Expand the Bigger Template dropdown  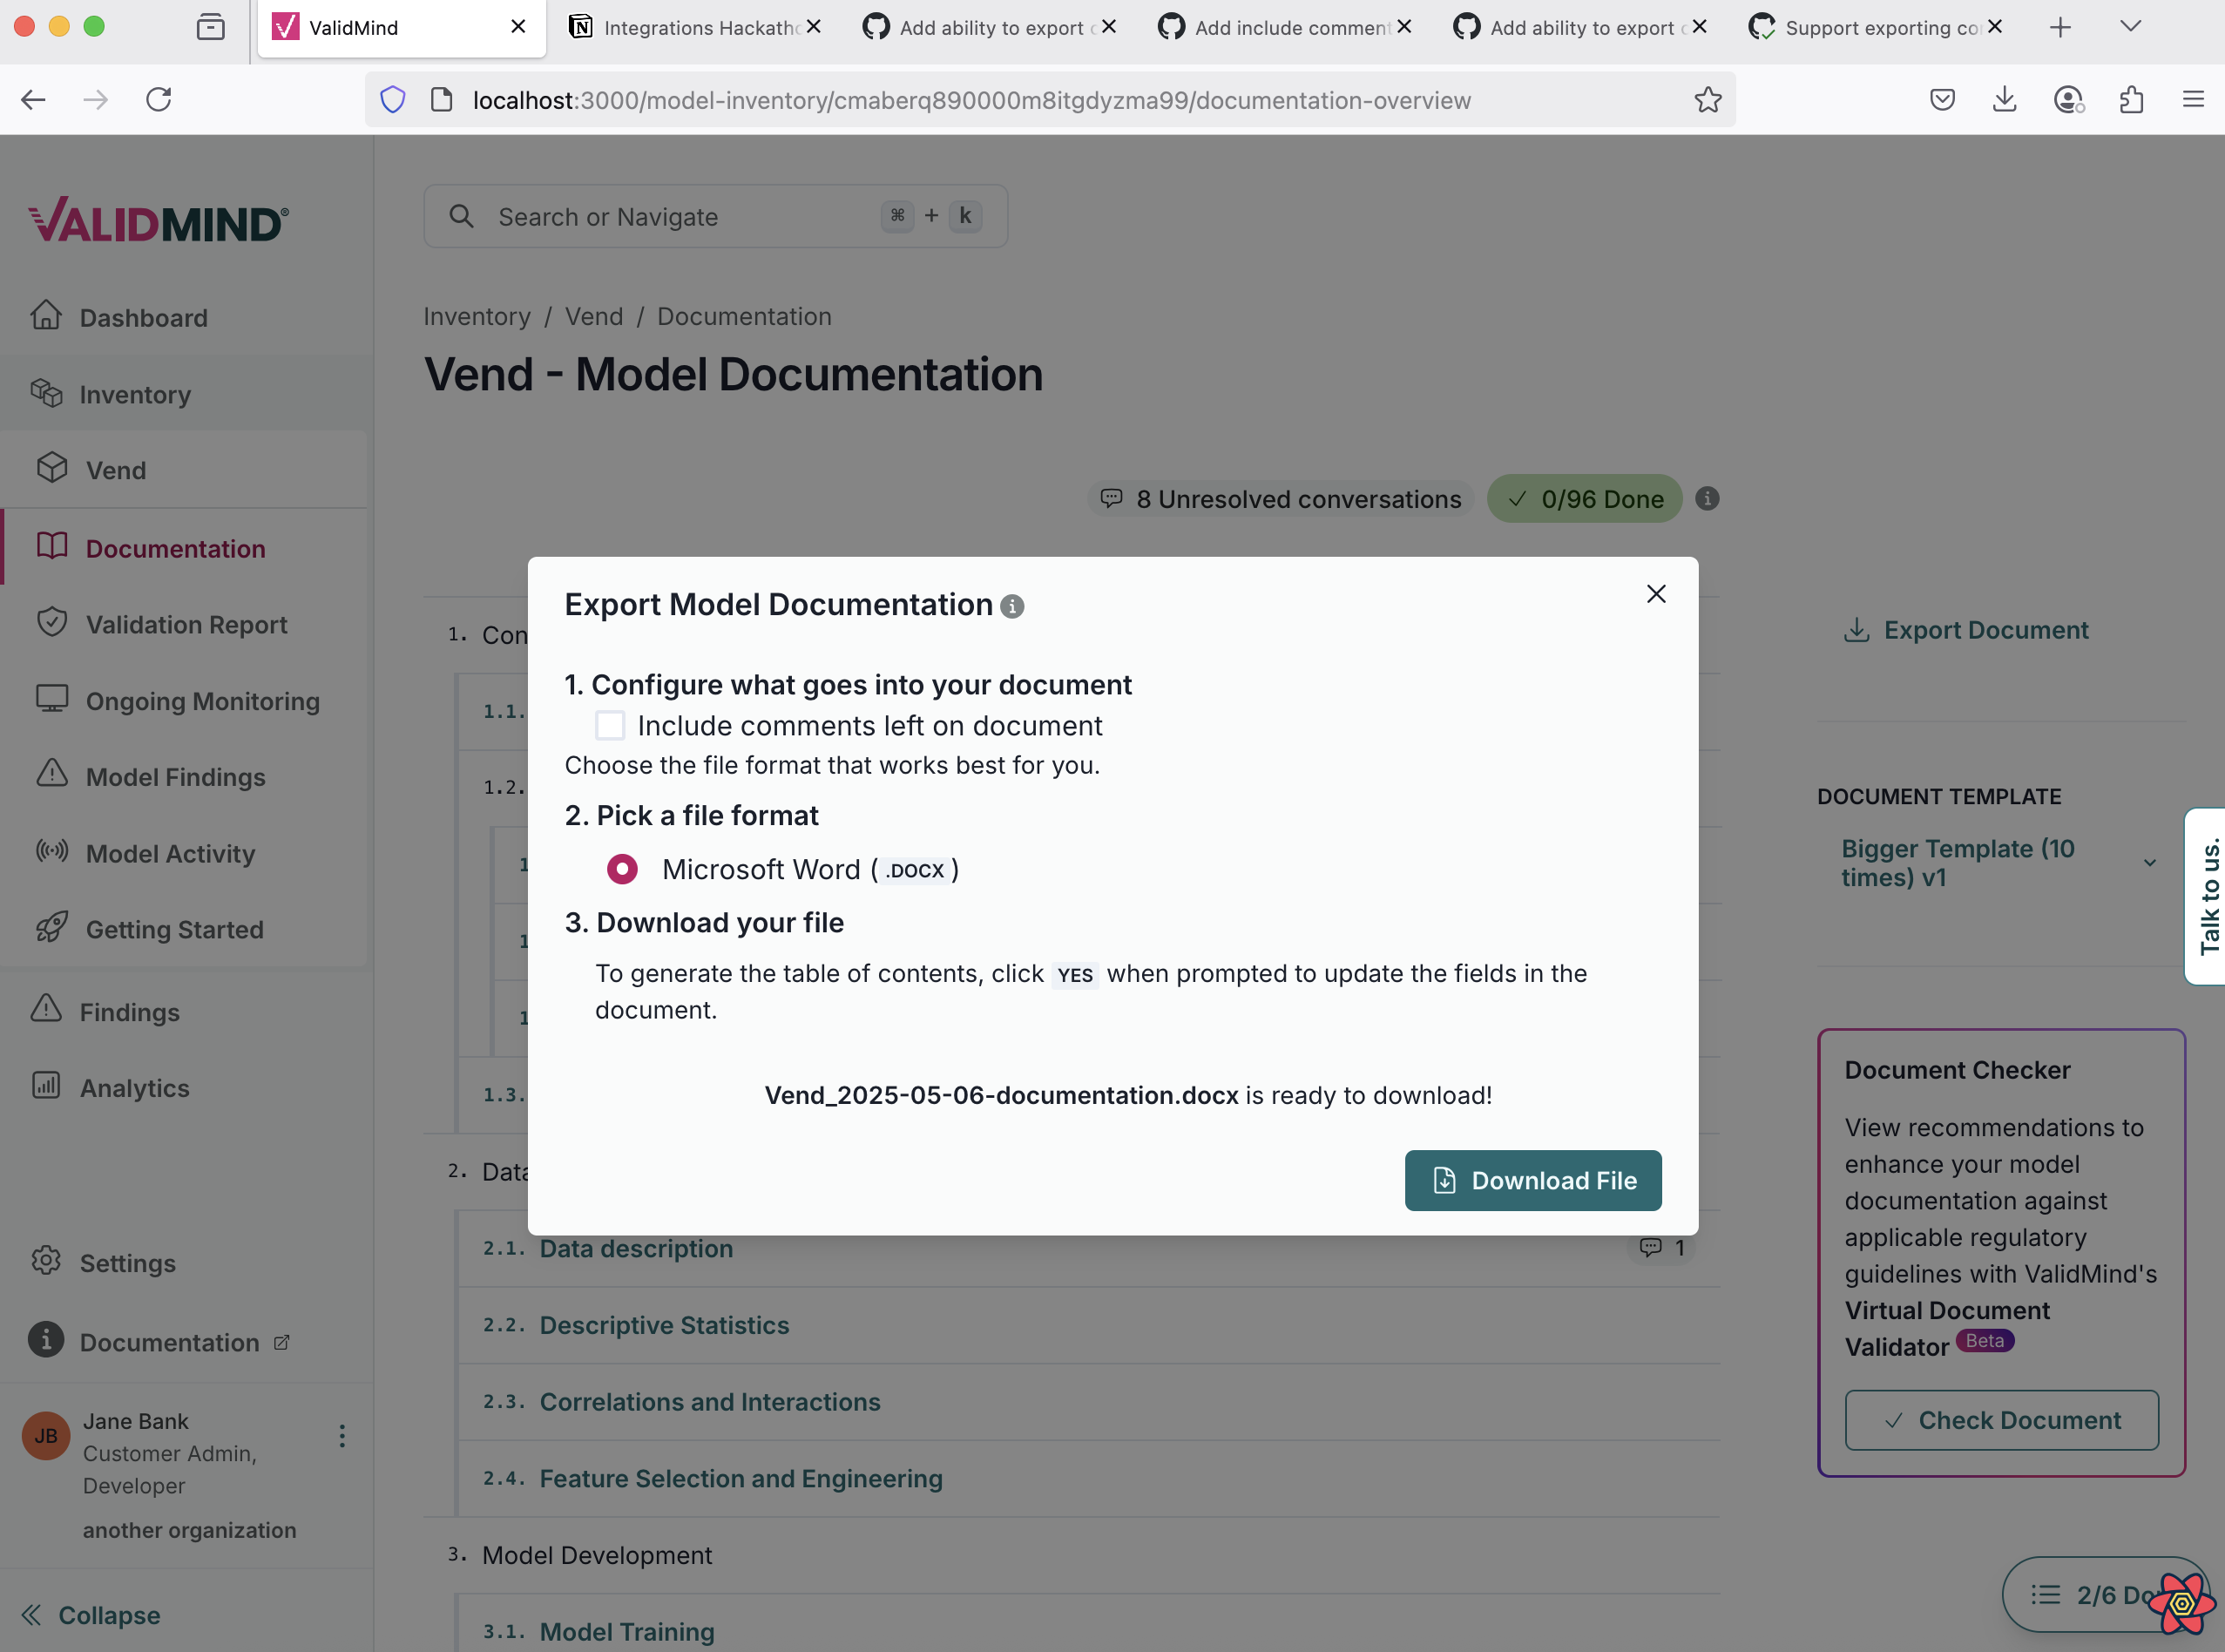coord(2148,862)
